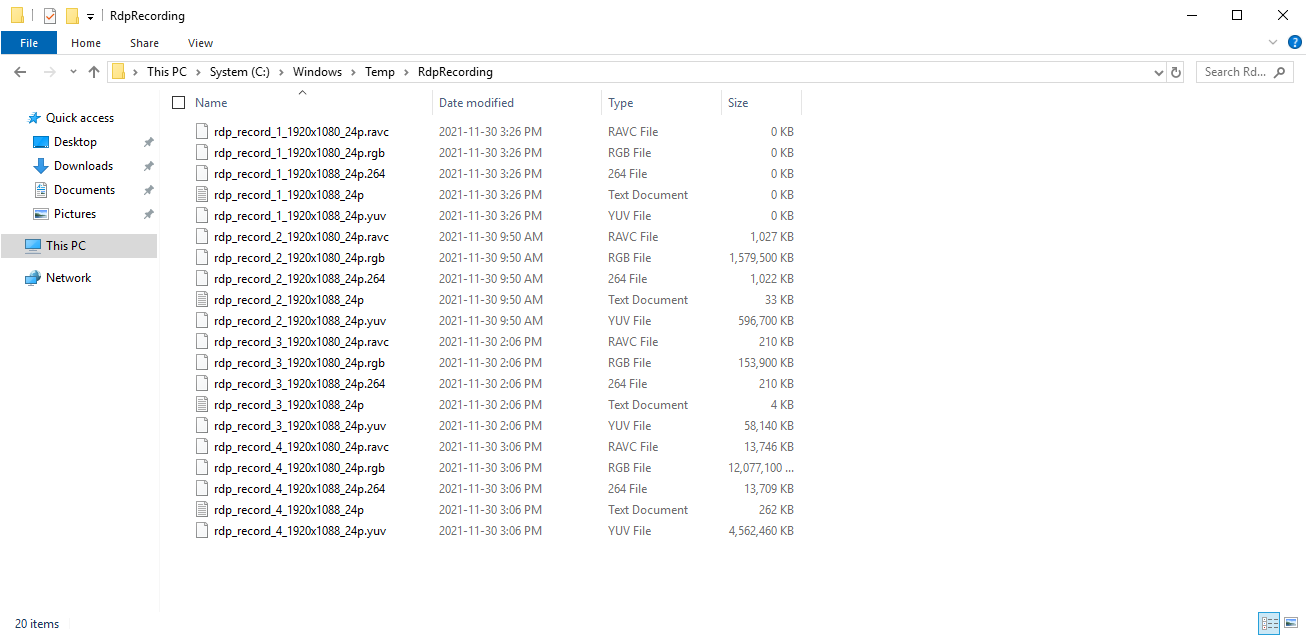This screenshot has height=636, width=1307.
Task: Create a new folder using the Quick Access icon
Action: 72,15
